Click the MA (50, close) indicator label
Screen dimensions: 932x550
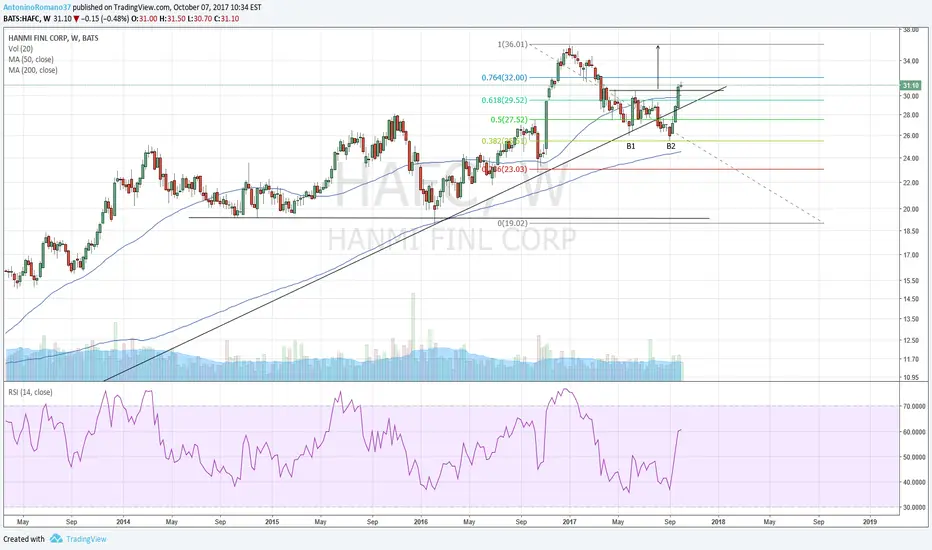click(x=31, y=59)
